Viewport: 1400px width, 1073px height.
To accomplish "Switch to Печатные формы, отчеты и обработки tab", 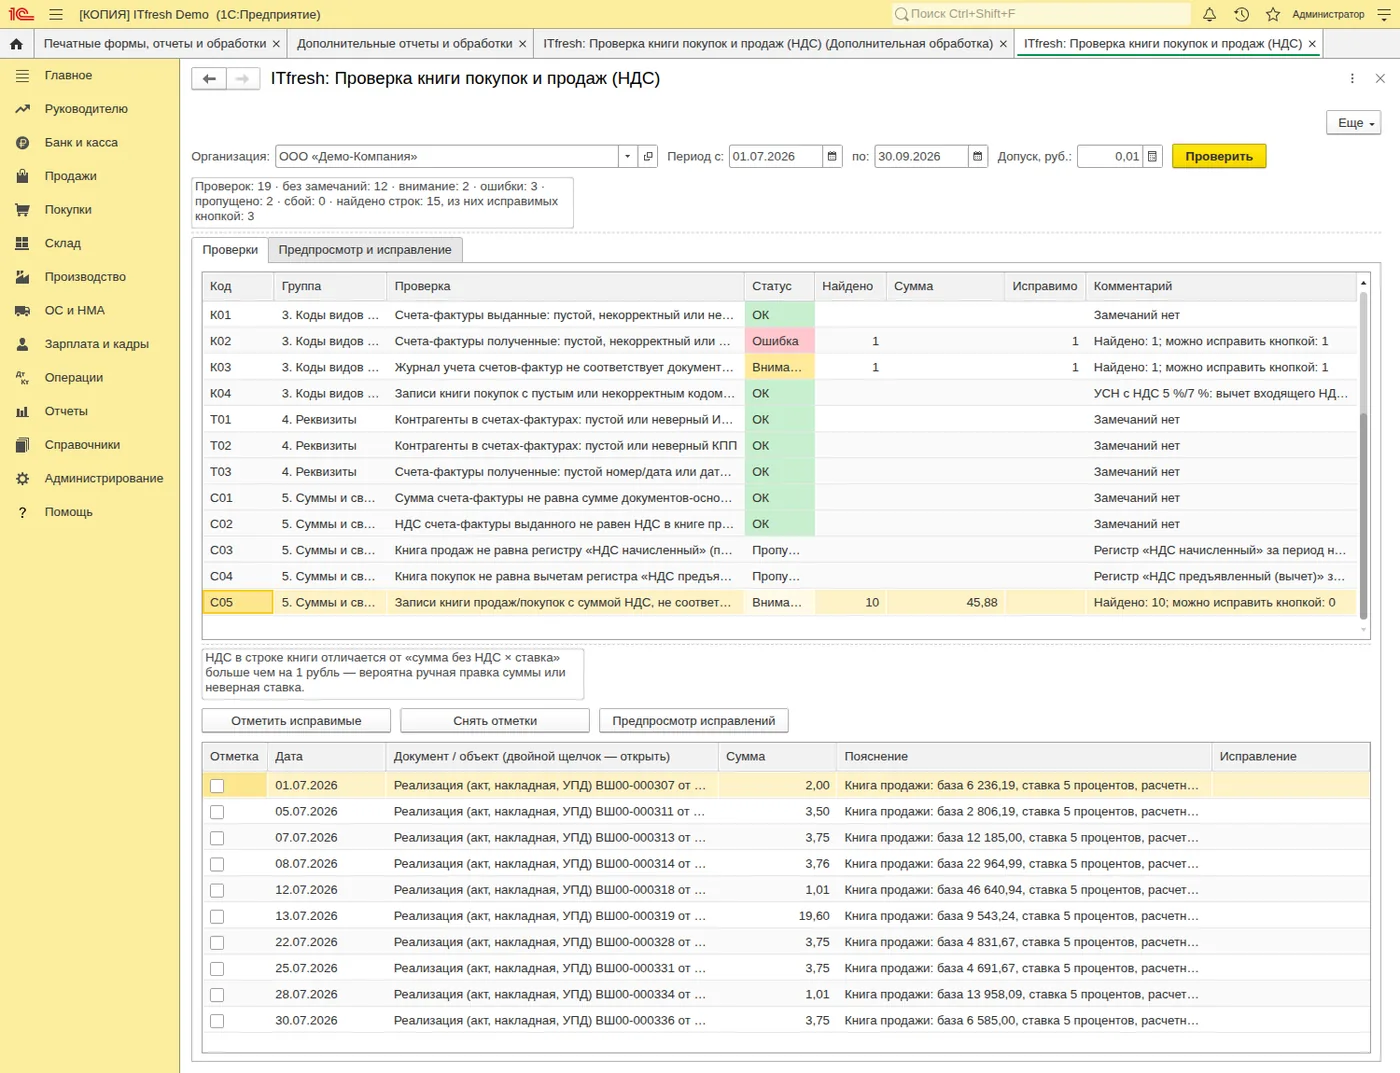I will 155,44.
